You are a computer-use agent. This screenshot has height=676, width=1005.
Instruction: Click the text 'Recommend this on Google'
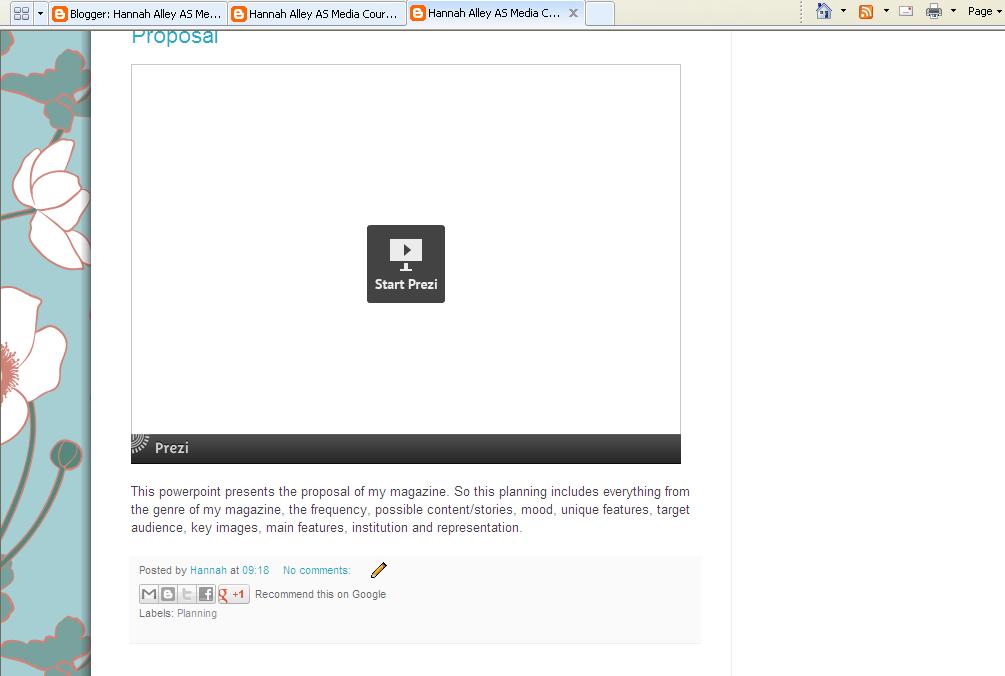(320, 594)
